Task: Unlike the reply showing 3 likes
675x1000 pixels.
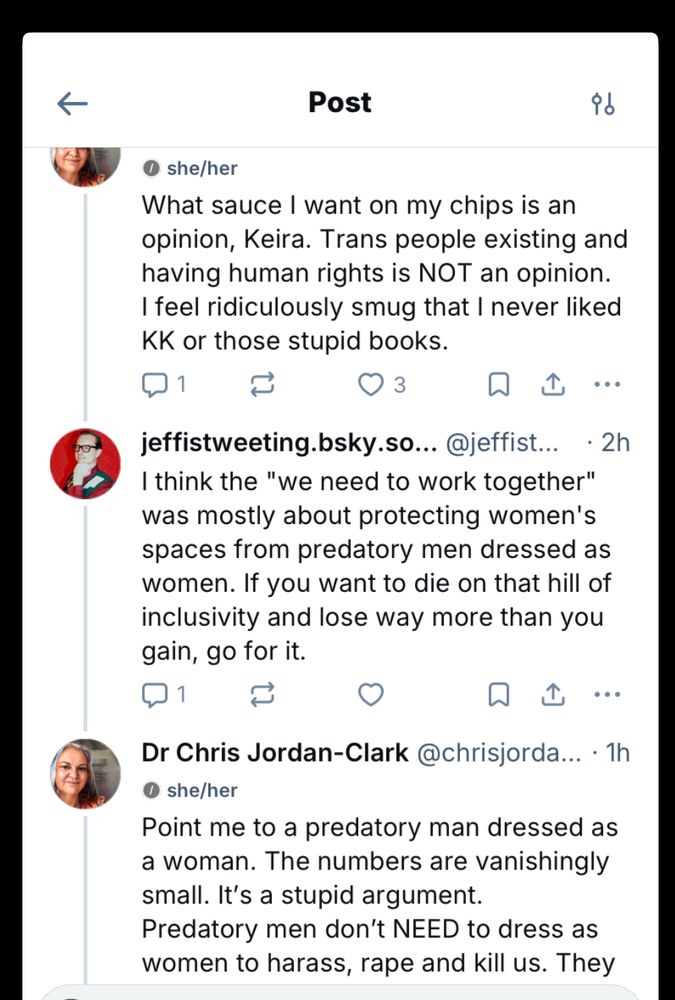Action: tap(370, 384)
